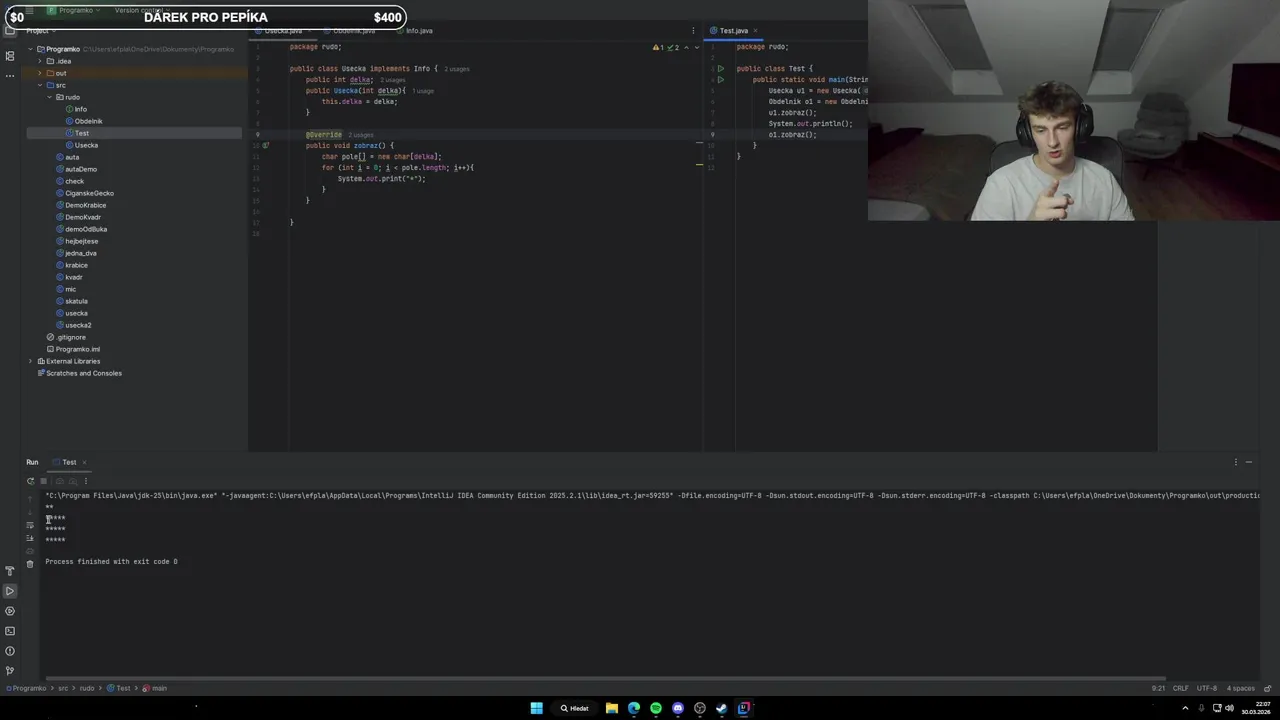Click the 4 spaces indent widget
This screenshot has height=720, width=1280.
click(x=1241, y=688)
